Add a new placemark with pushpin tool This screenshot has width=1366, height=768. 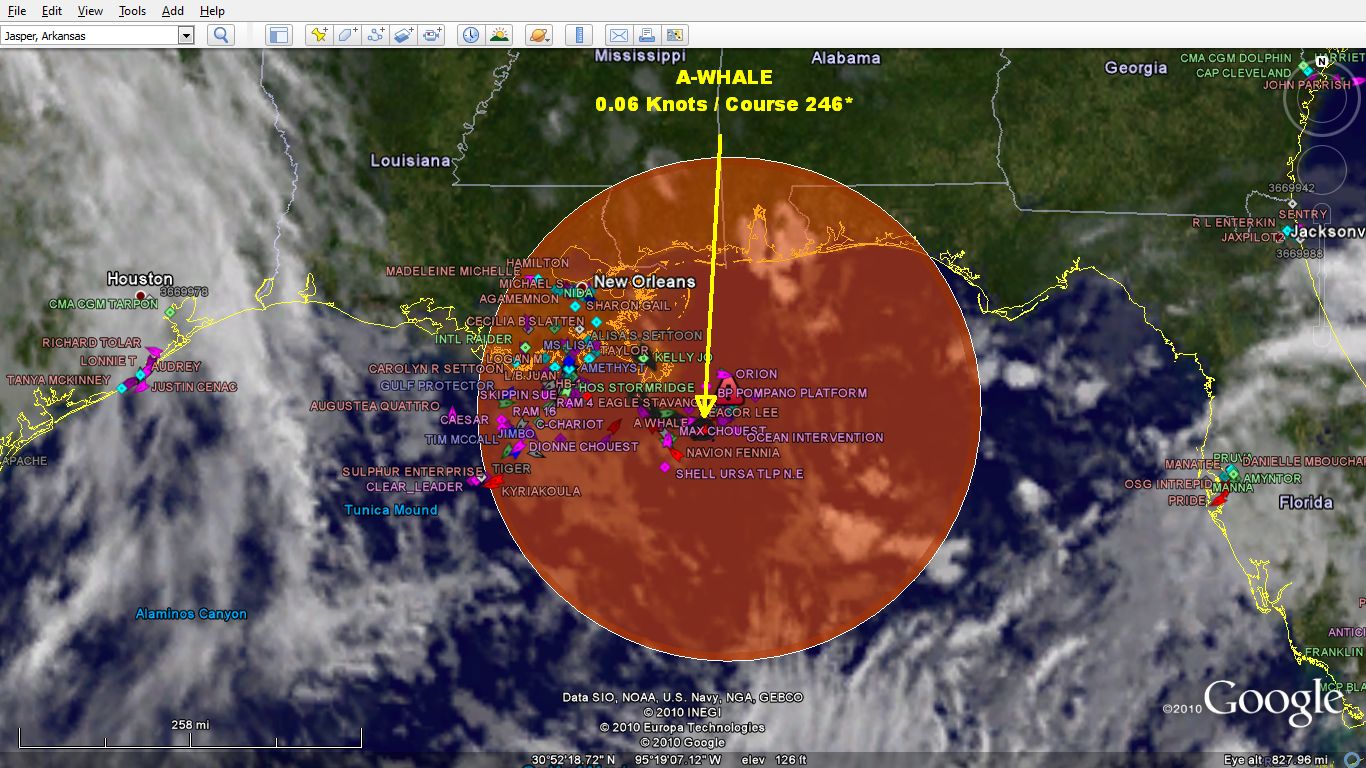pos(319,35)
